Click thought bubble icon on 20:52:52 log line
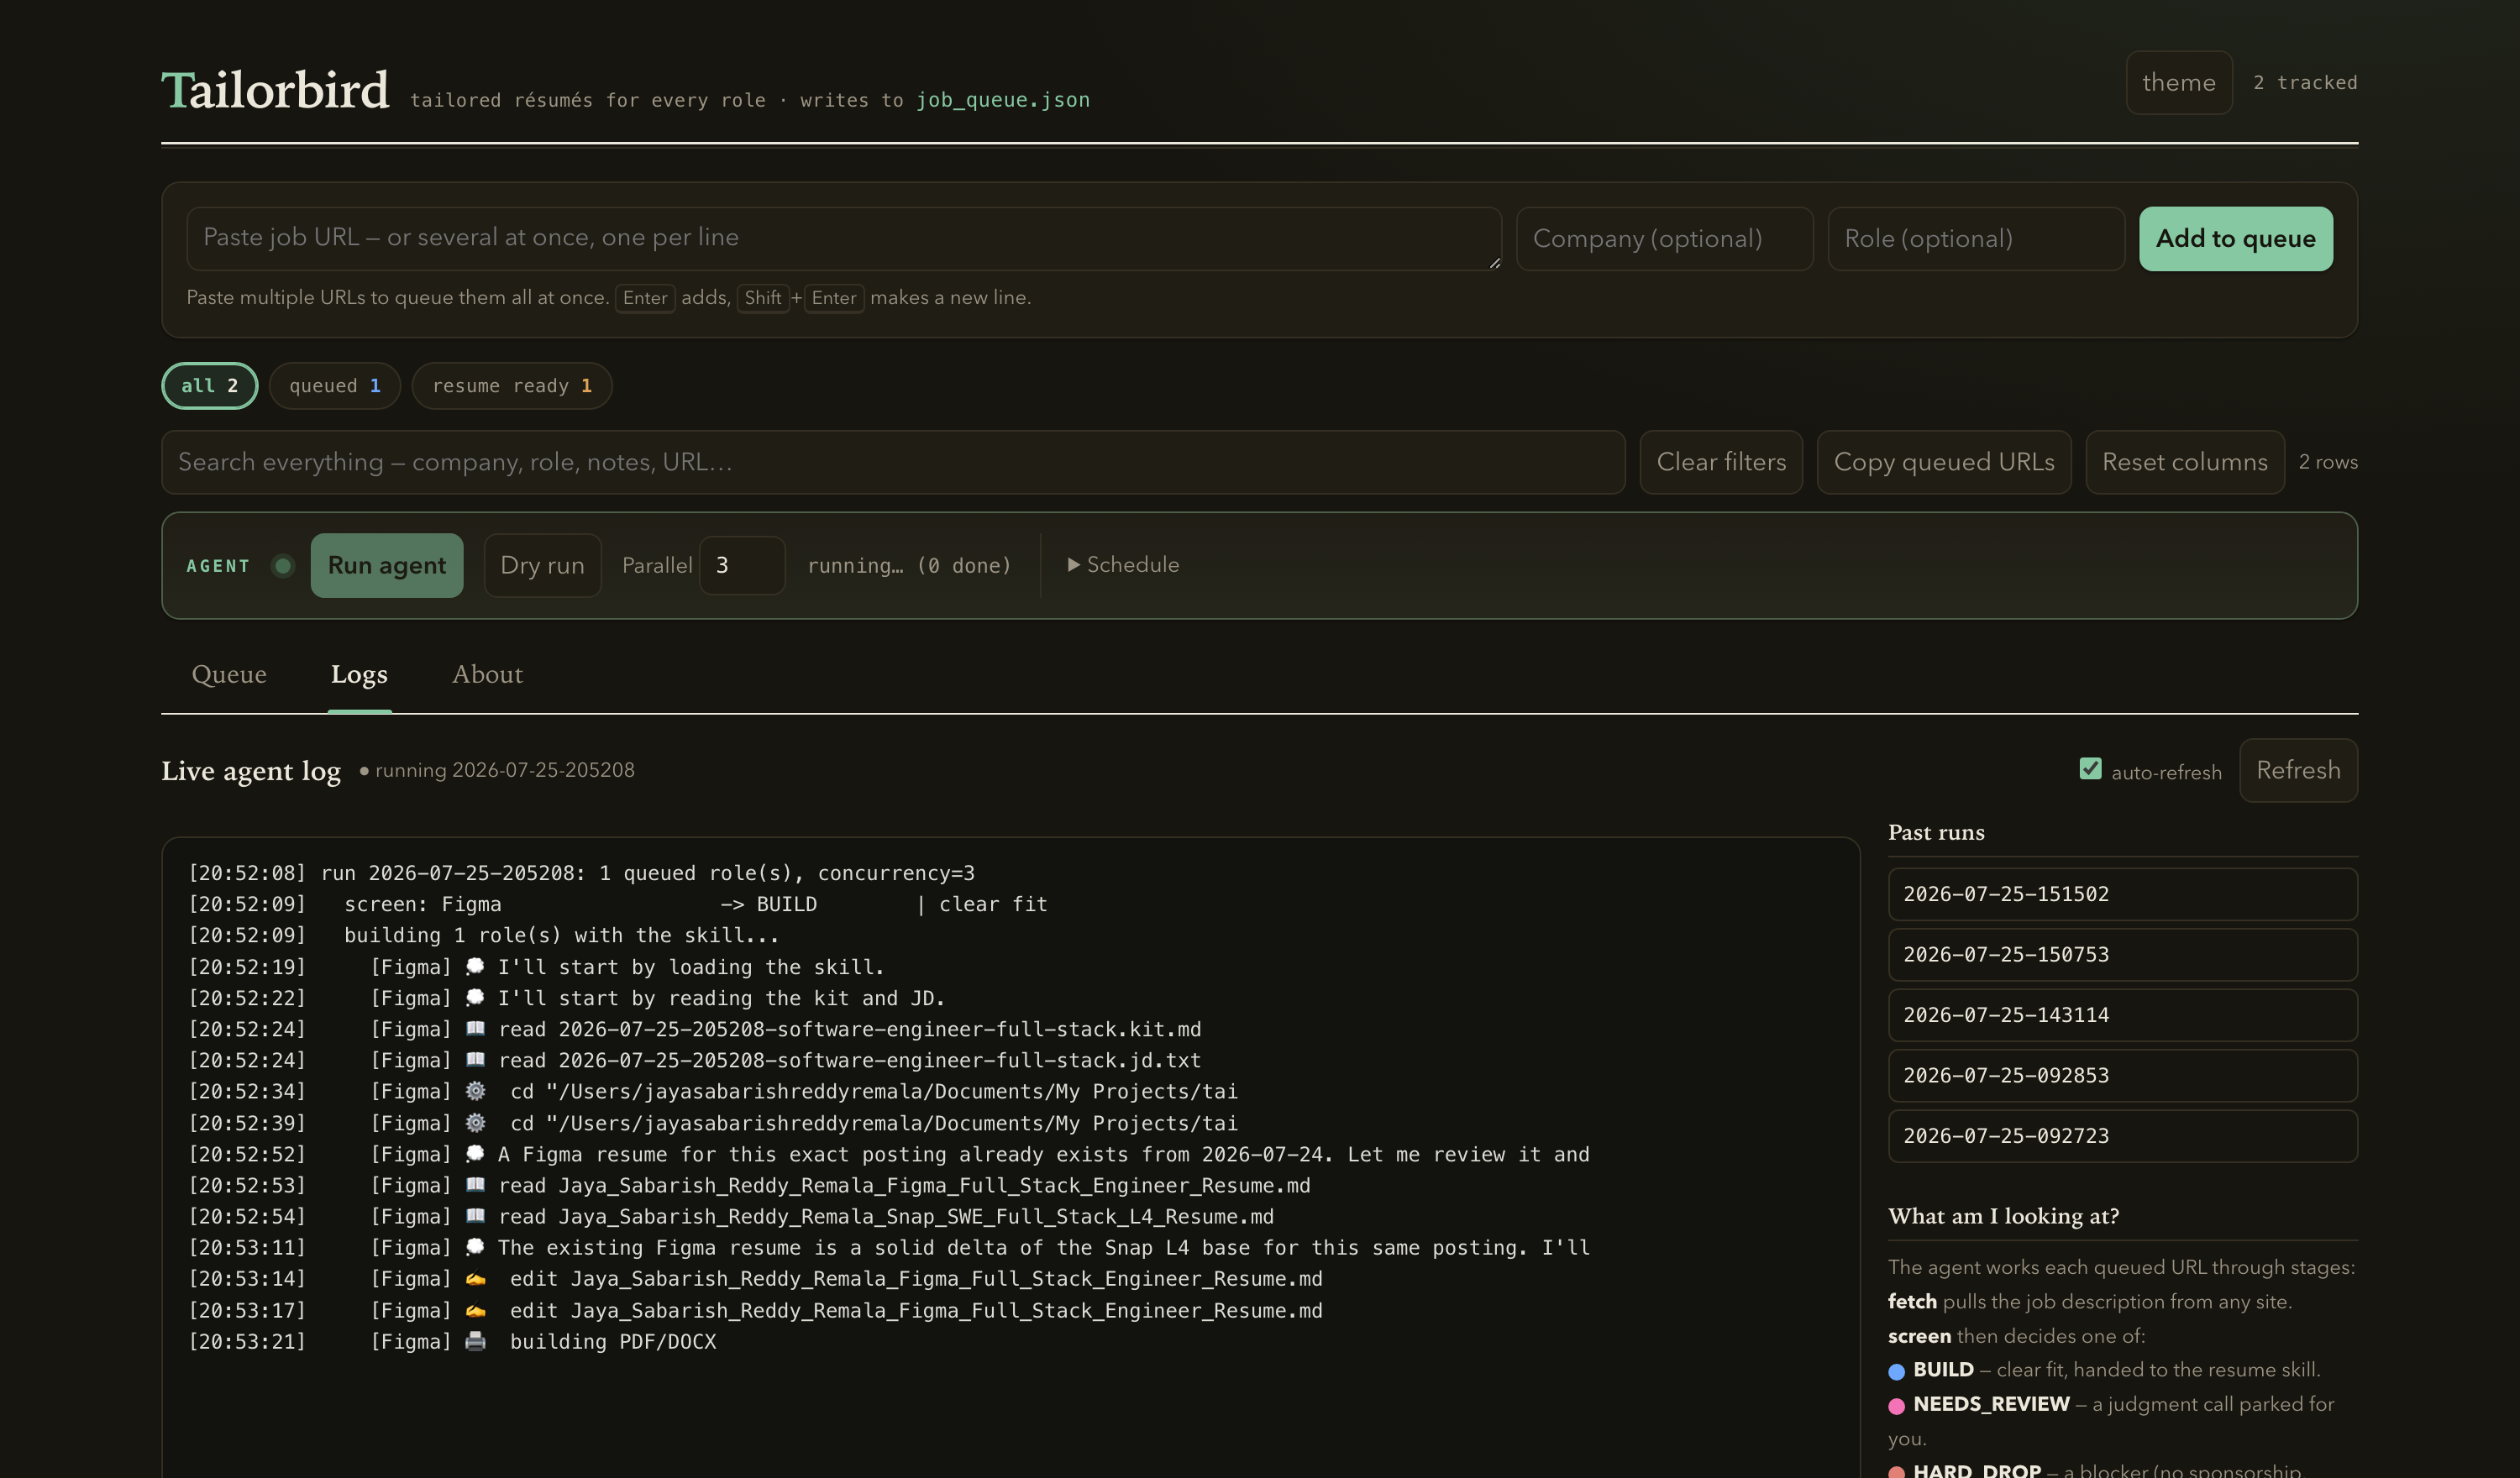Screen dimensions: 2520x1478 [475, 1154]
